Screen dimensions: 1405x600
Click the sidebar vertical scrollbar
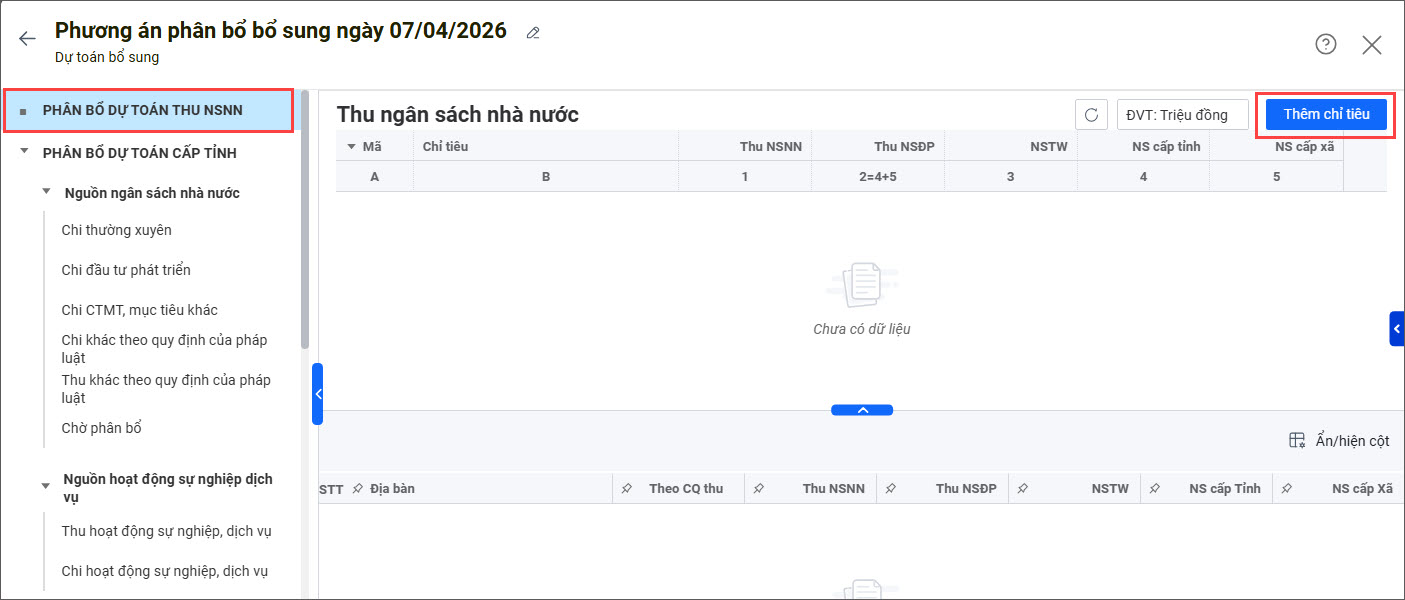click(x=304, y=220)
